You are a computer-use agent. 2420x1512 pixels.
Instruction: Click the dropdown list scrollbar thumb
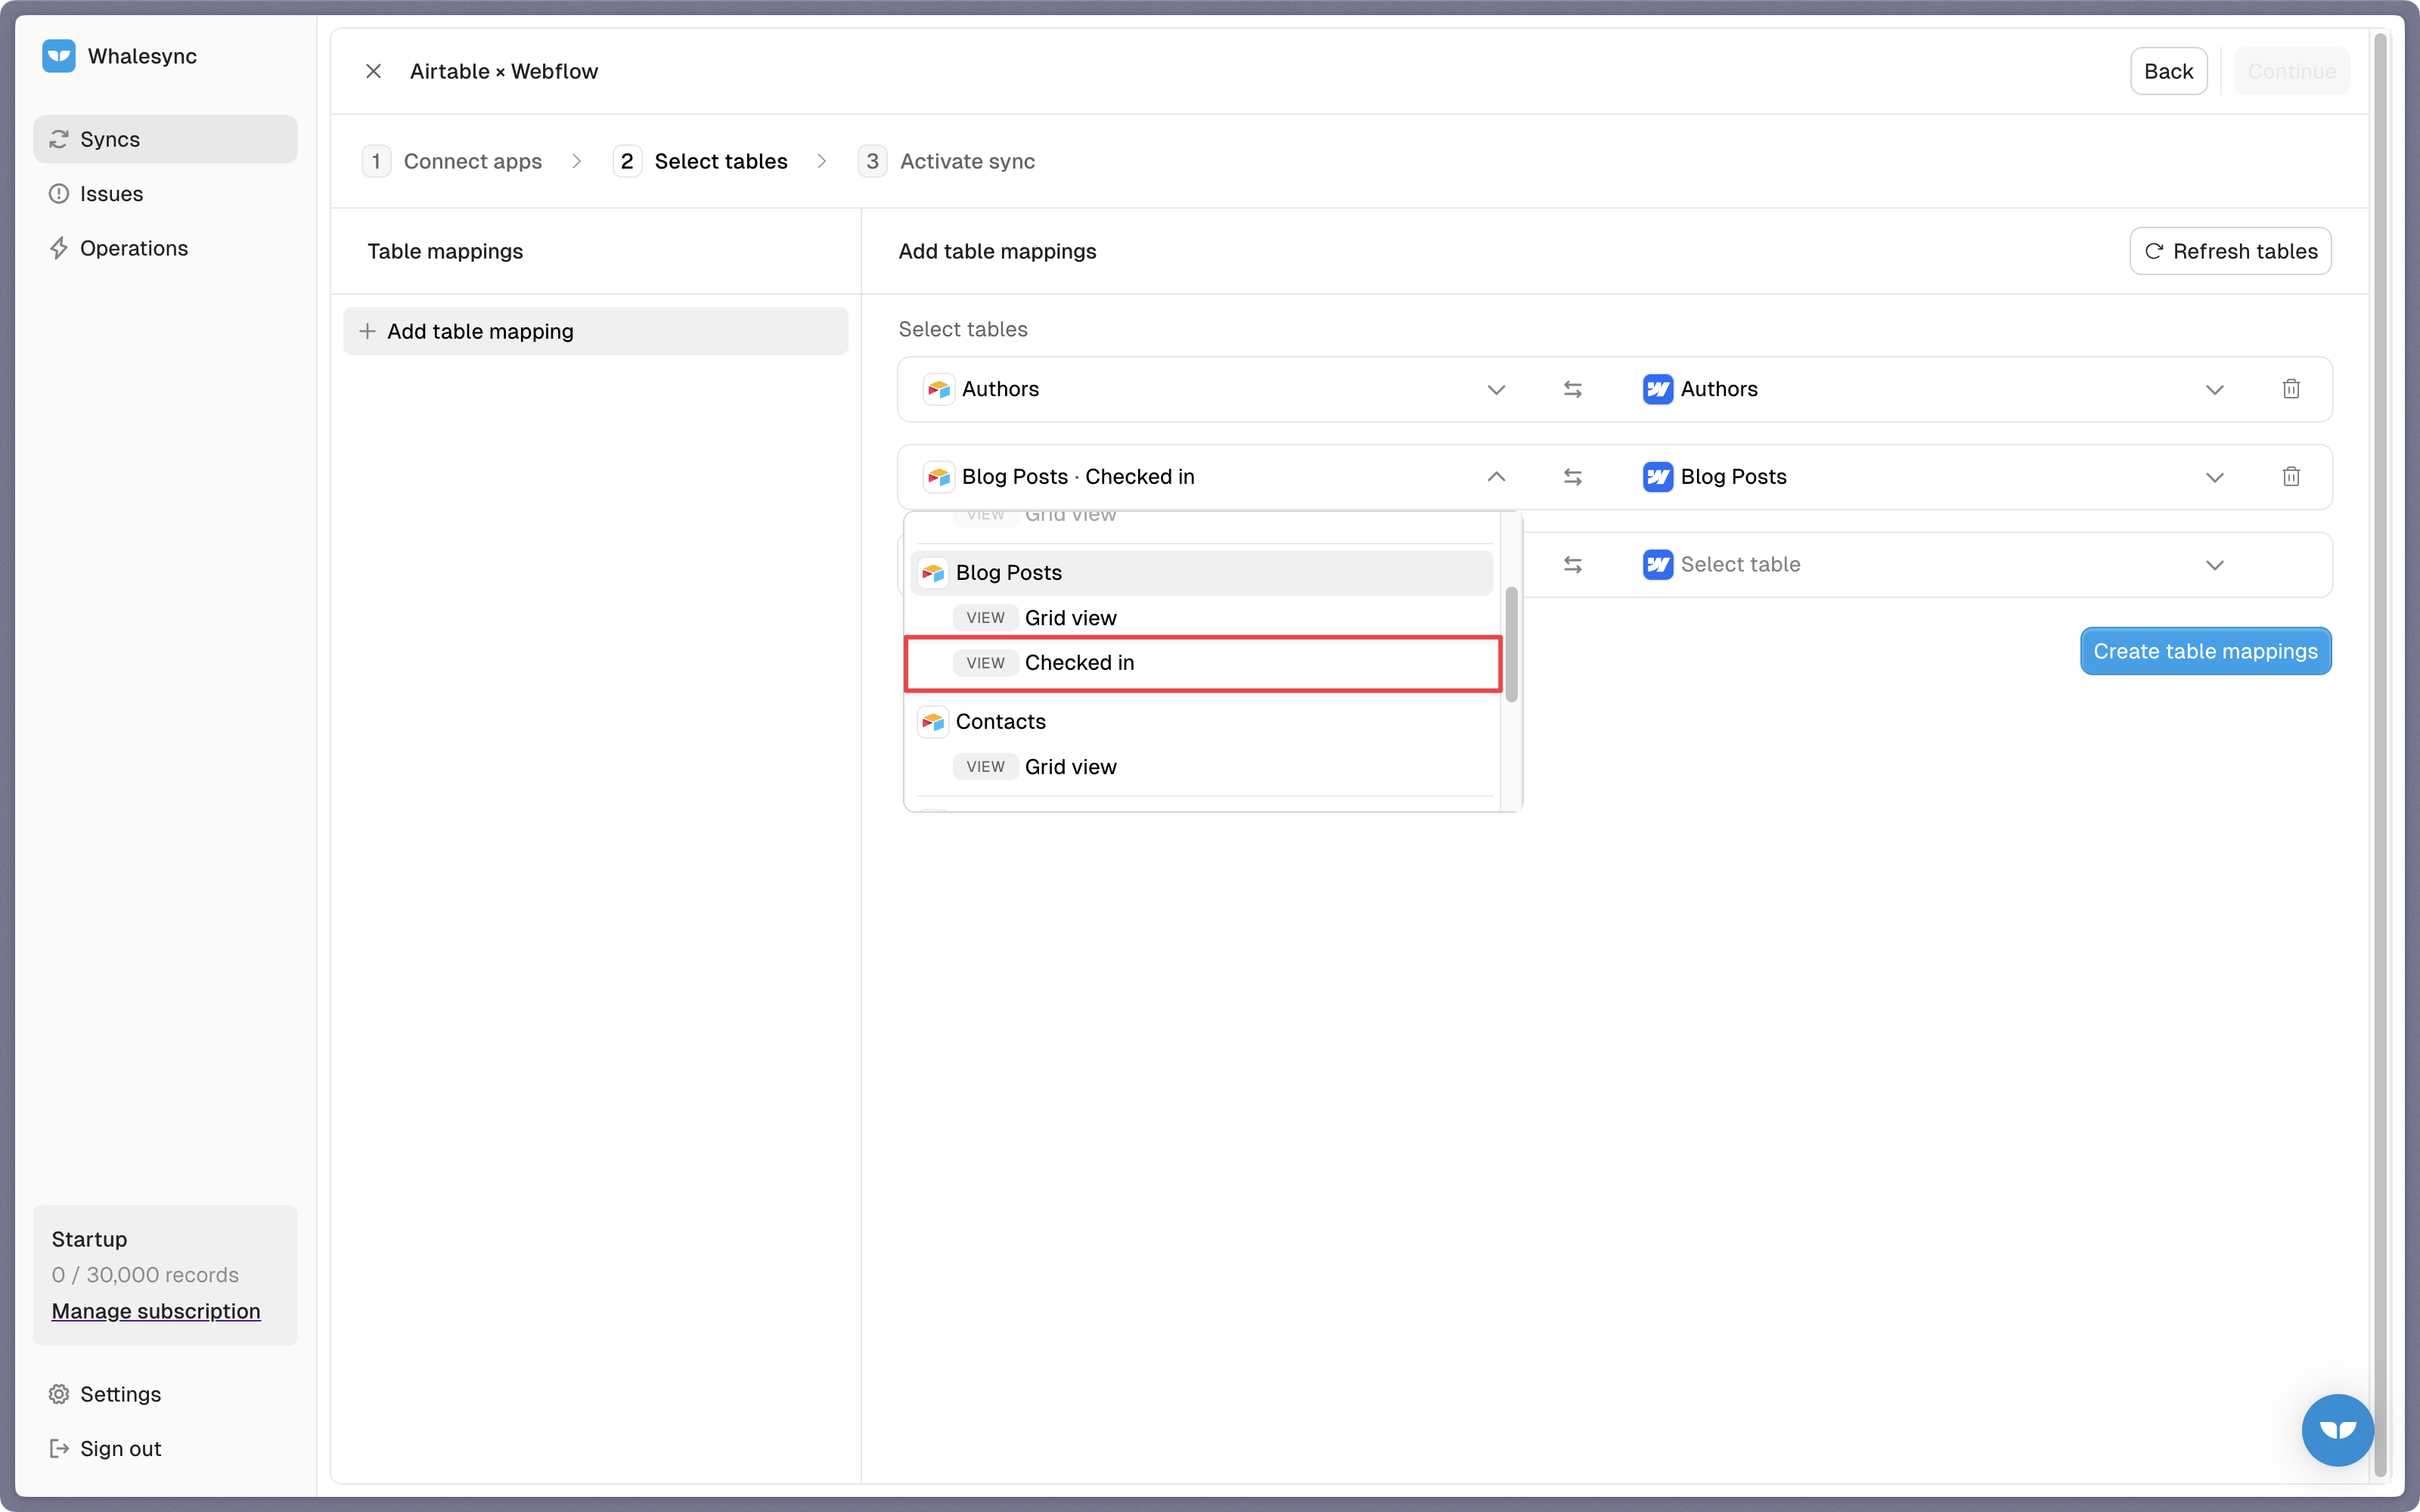coord(1511,645)
